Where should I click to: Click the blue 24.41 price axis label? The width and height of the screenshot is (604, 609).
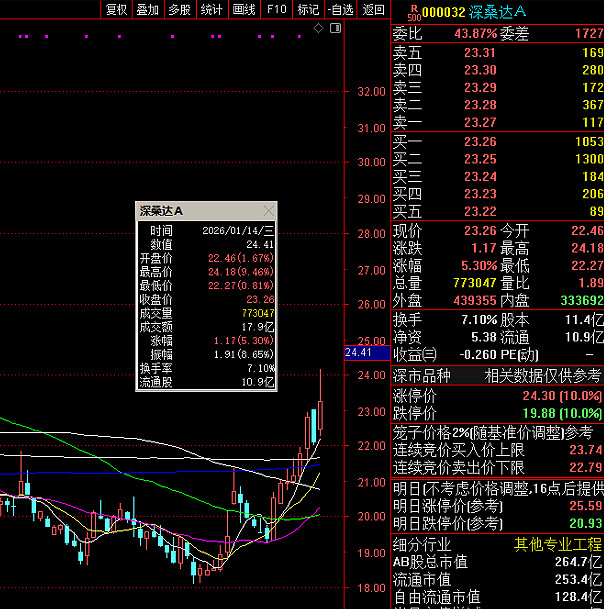[x=357, y=352]
